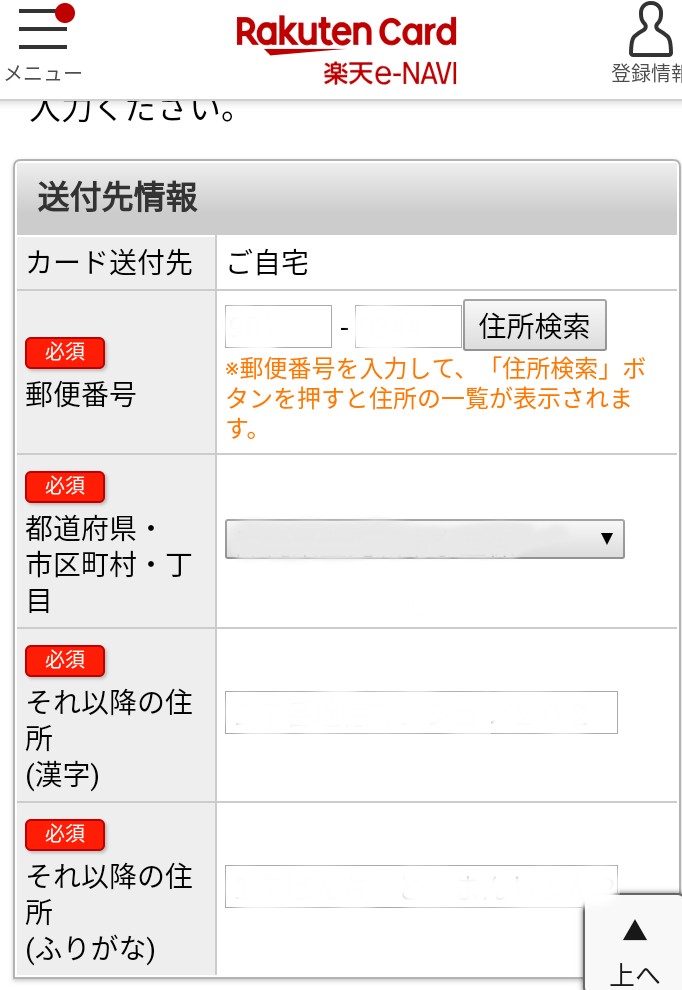This screenshot has height=990, width=682.
Task: Click the それ以降の住所(ふりがな) text field
Action: [x=421, y=886]
